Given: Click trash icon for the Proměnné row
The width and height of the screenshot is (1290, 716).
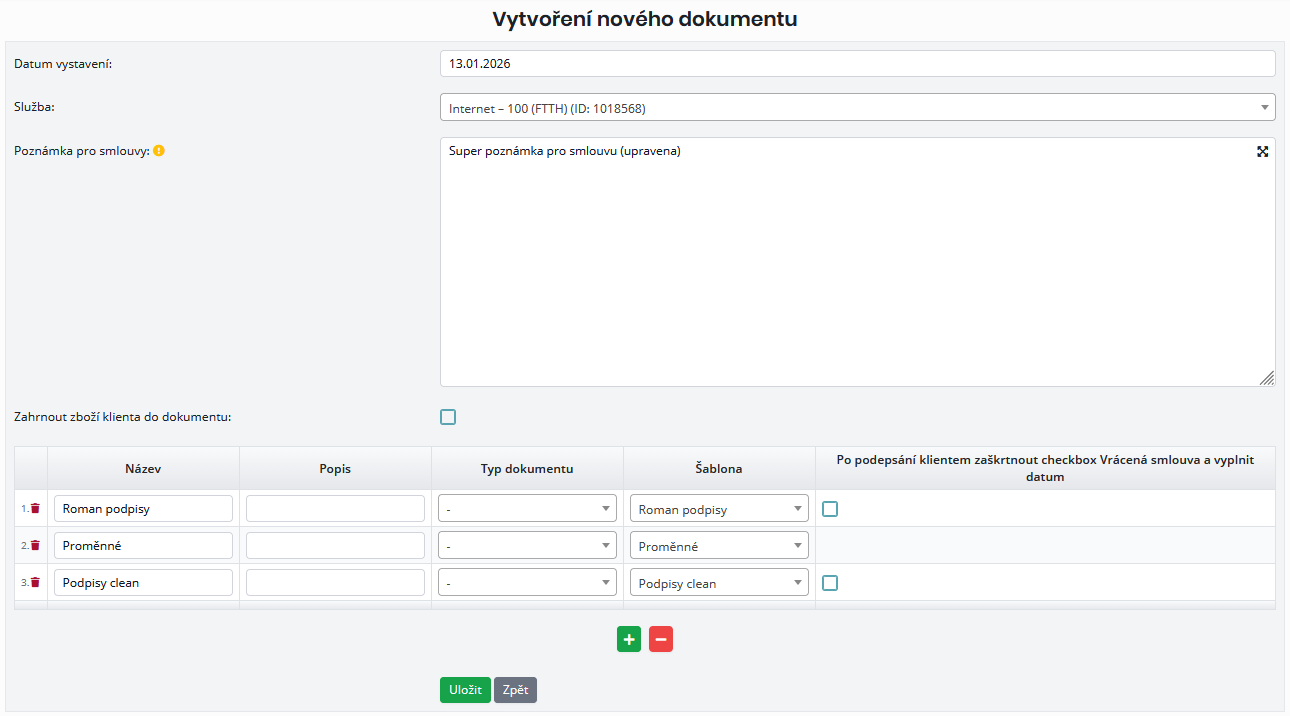Looking at the screenshot, I should coord(35,545).
